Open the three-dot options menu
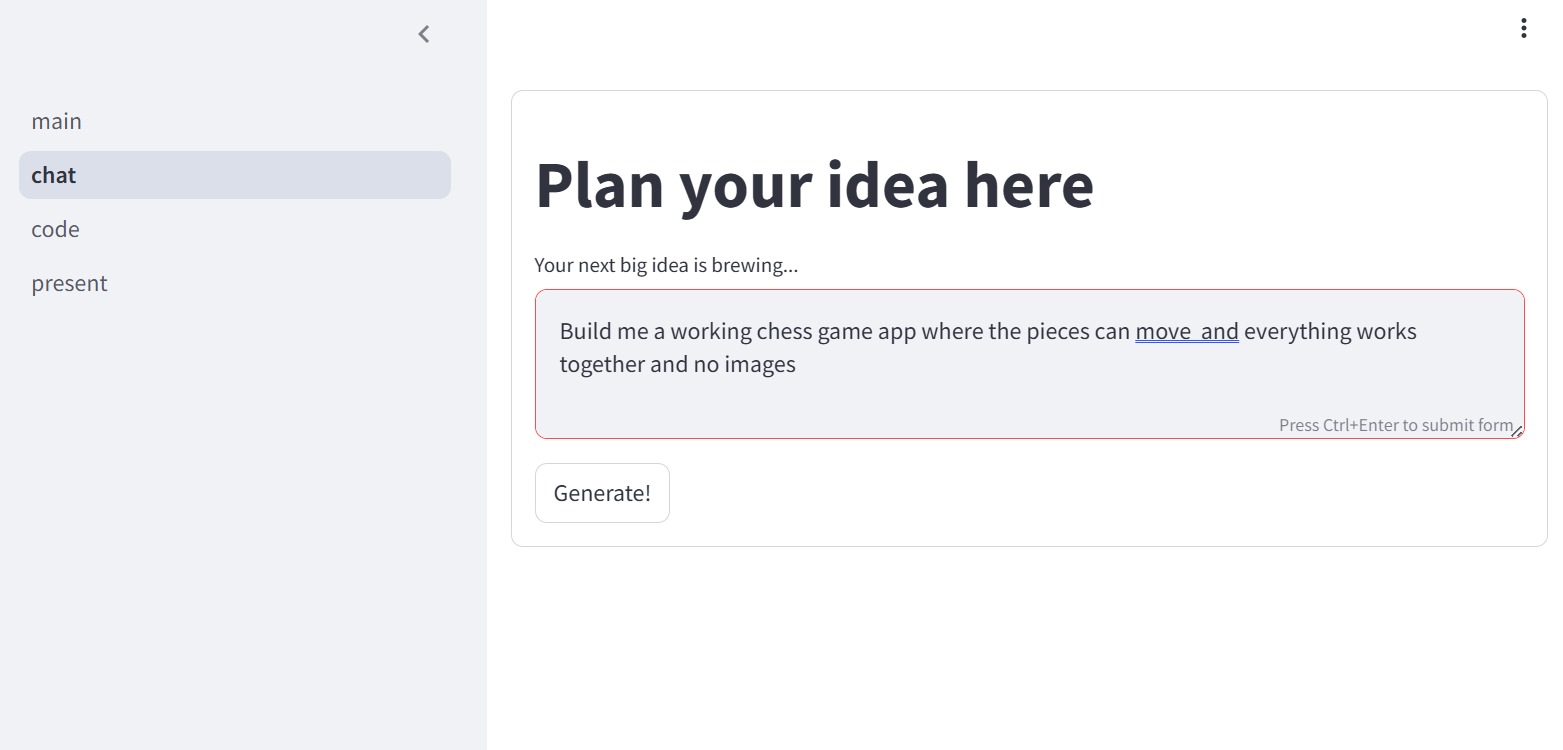 1523,28
